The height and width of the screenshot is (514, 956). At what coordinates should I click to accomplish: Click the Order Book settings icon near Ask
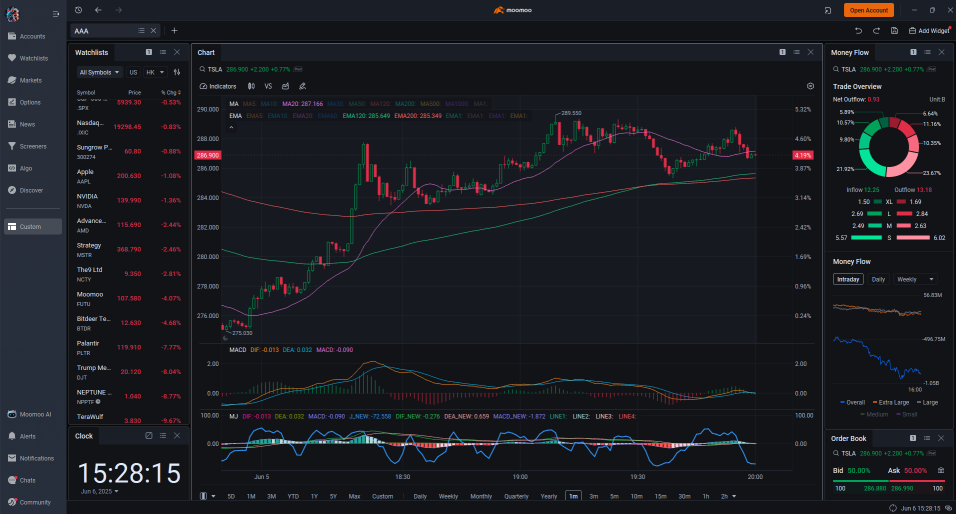pos(941,471)
